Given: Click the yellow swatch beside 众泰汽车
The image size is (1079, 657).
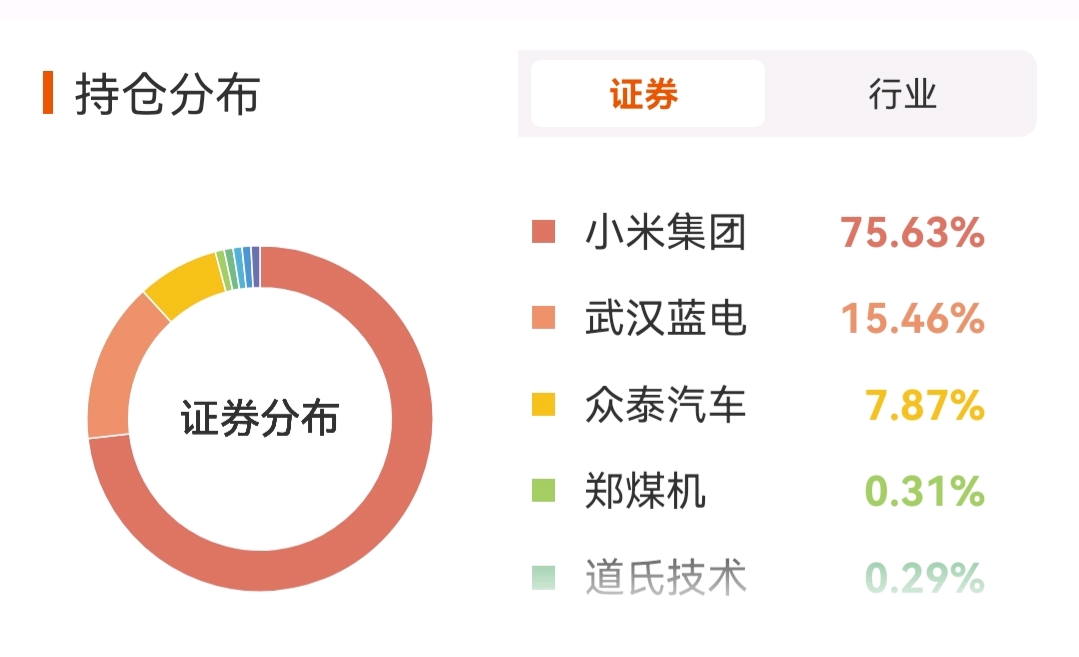Looking at the screenshot, I should tap(544, 405).
